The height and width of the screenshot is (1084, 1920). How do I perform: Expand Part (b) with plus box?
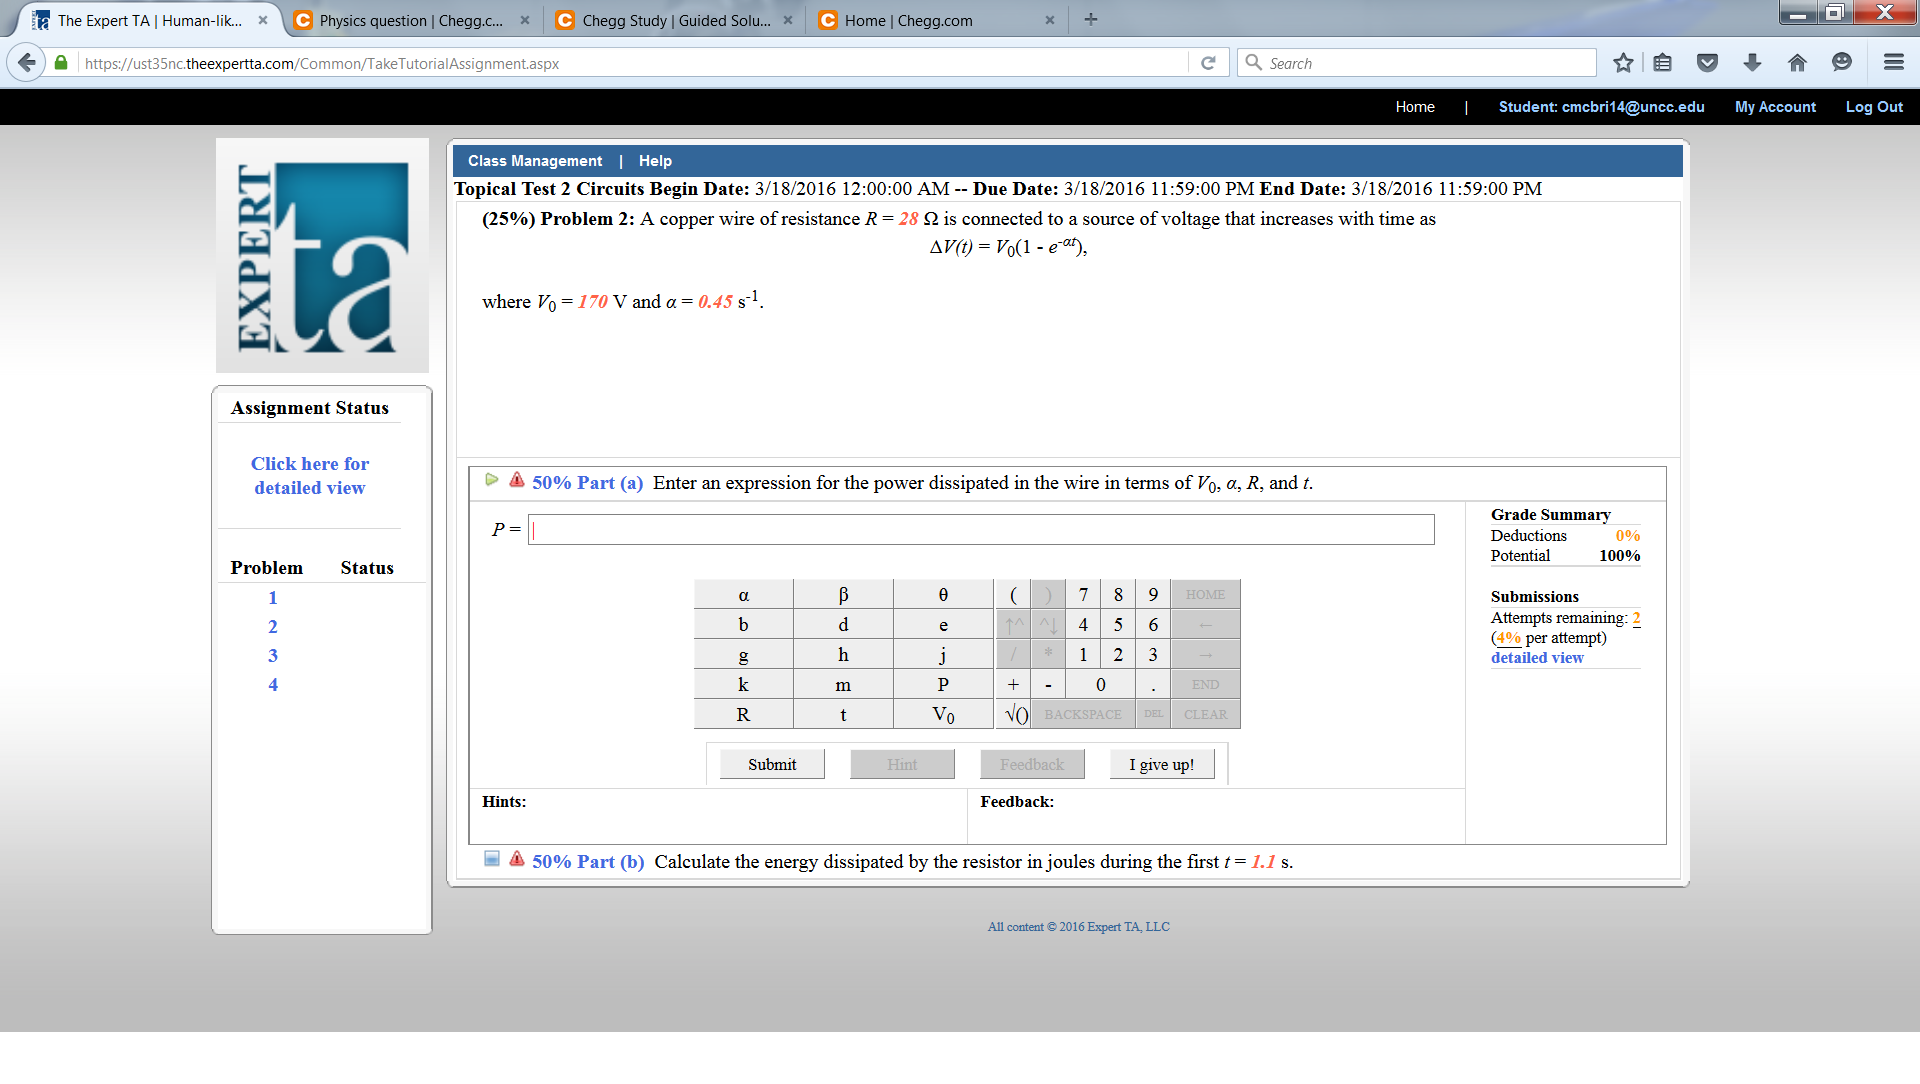(x=492, y=859)
